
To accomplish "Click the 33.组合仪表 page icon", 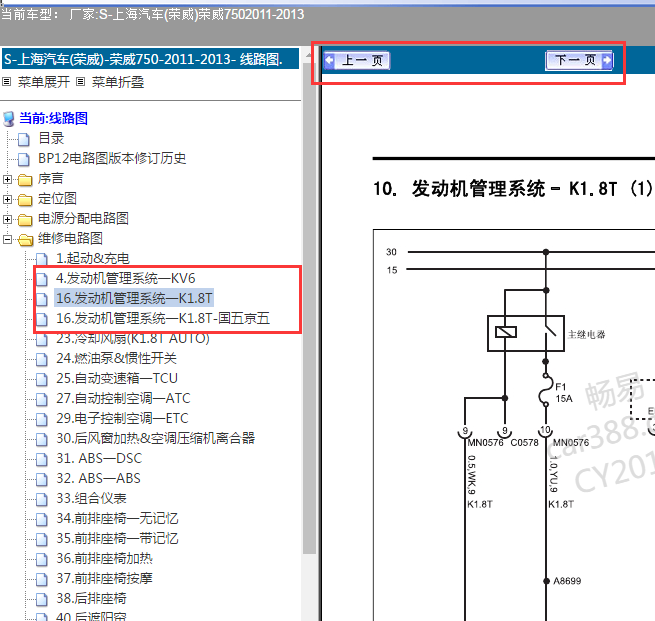I will pos(41,499).
